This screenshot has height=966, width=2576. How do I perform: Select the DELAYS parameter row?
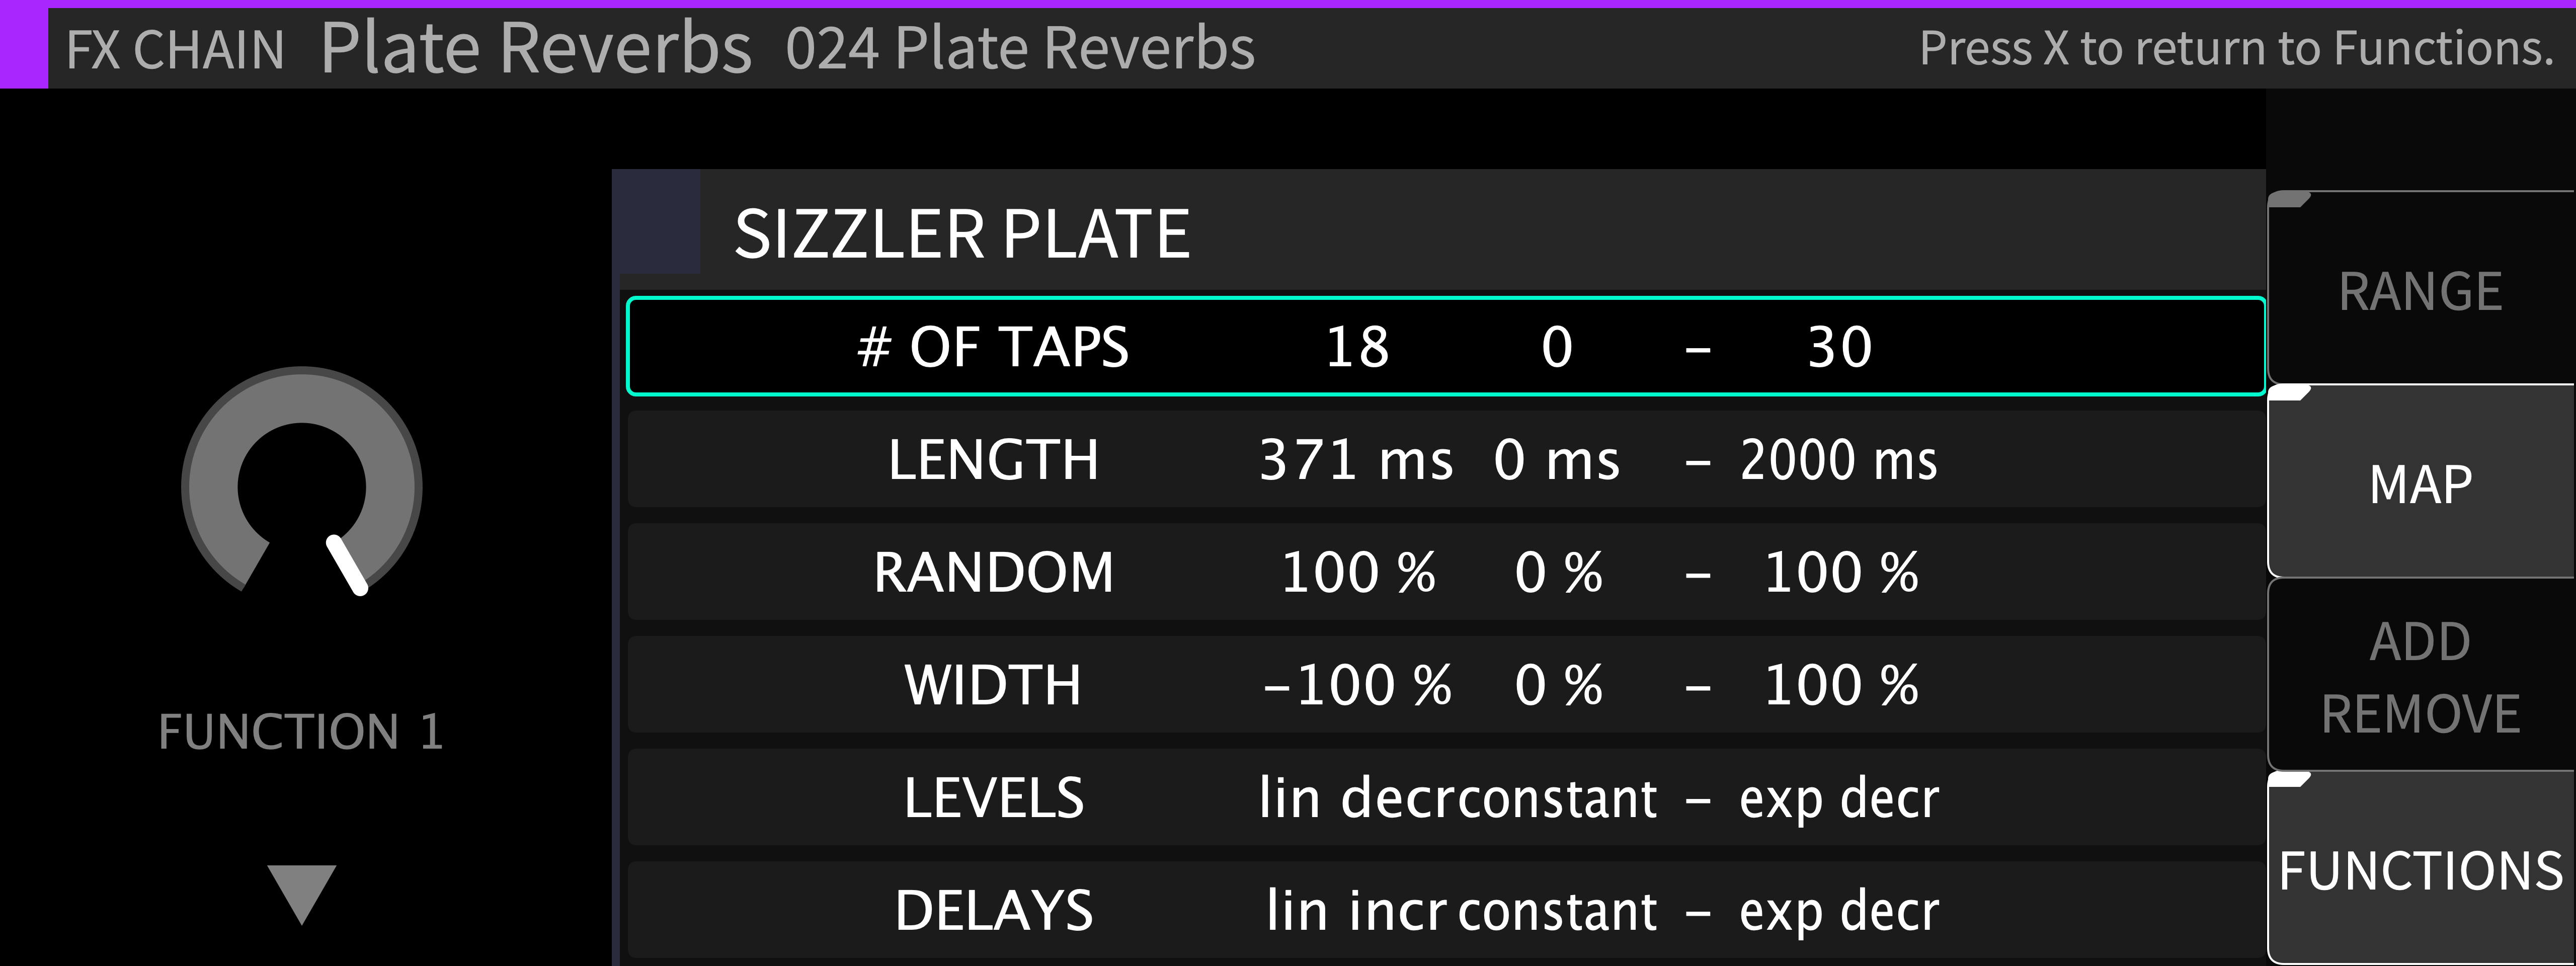point(1445,910)
